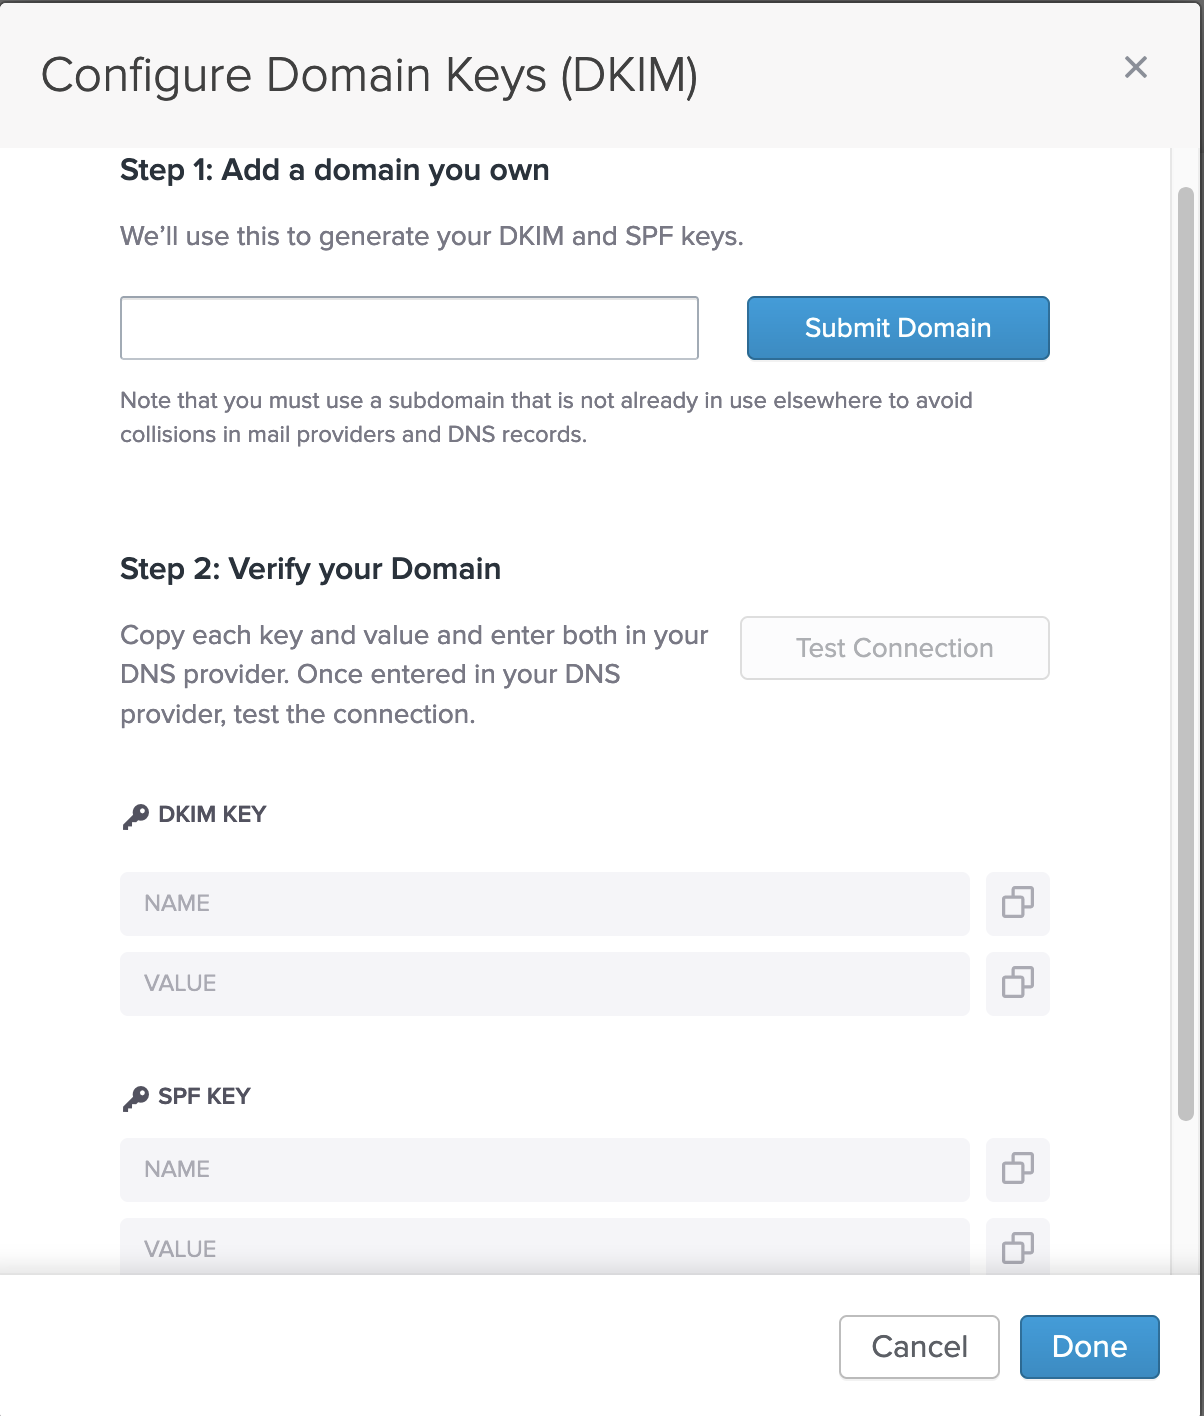The height and width of the screenshot is (1416, 1204).
Task: Click the key icon beside DKIM KEY
Action: (132, 812)
